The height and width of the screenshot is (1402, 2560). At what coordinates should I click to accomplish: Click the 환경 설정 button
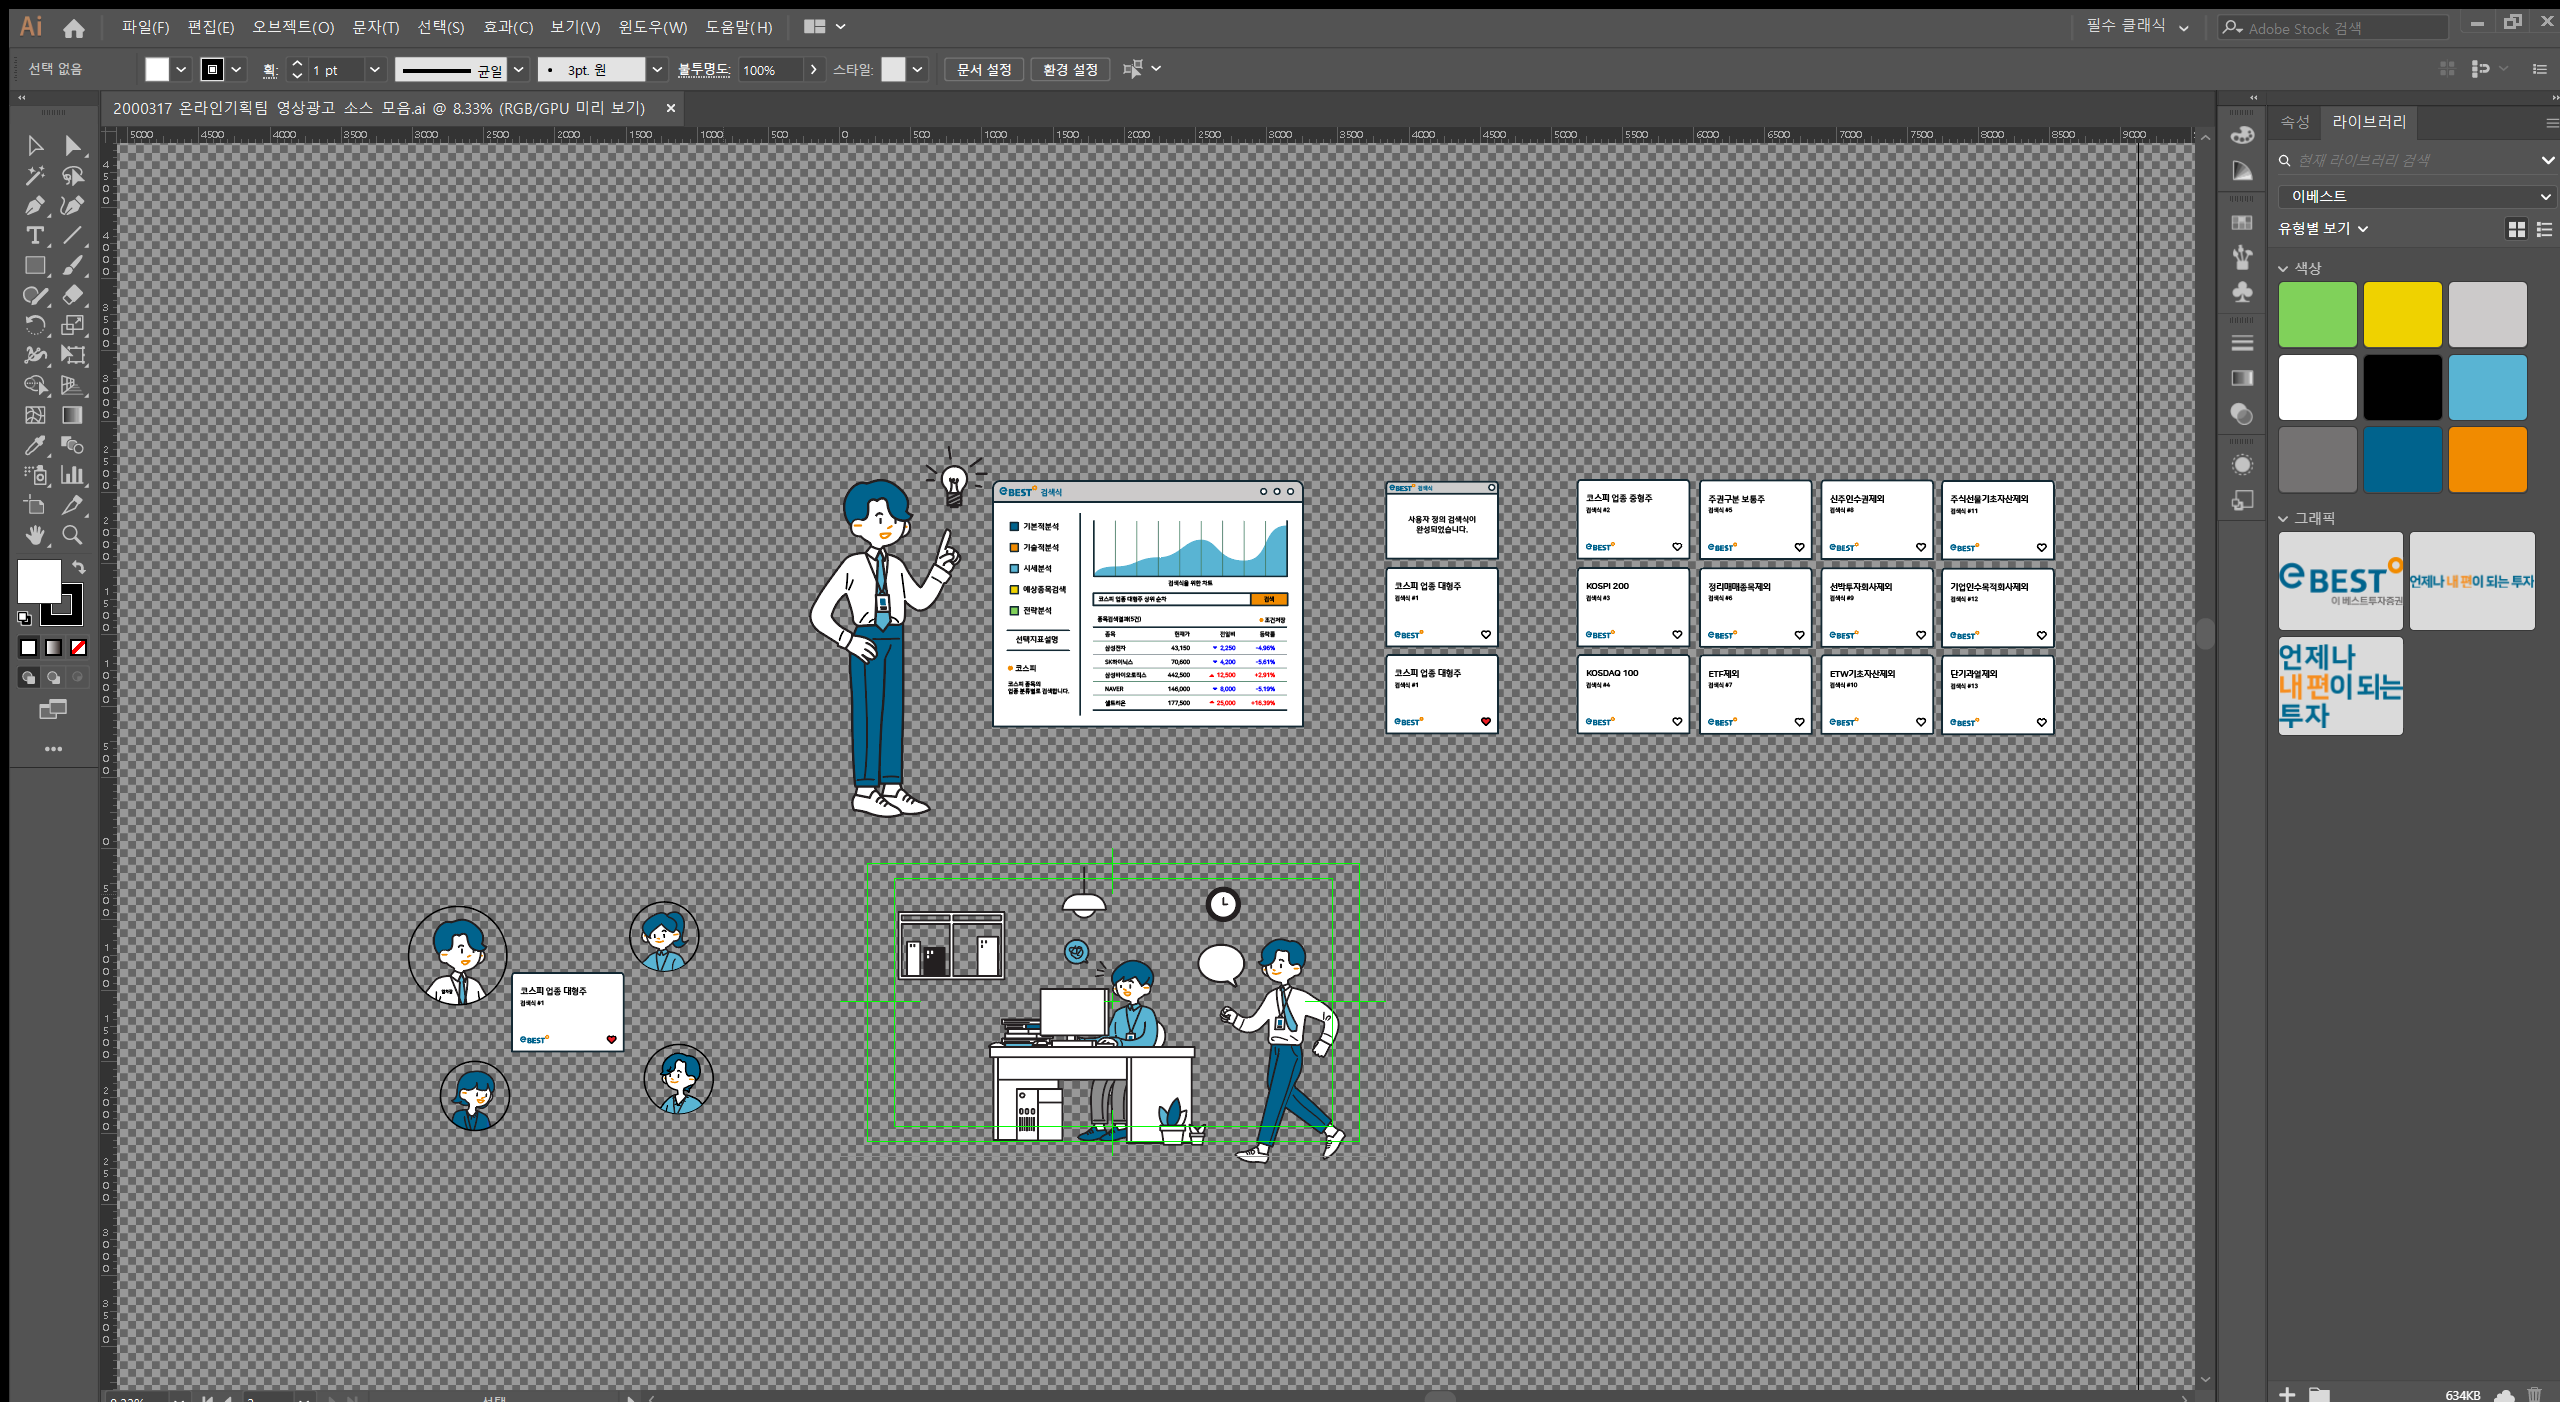[1069, 69]
